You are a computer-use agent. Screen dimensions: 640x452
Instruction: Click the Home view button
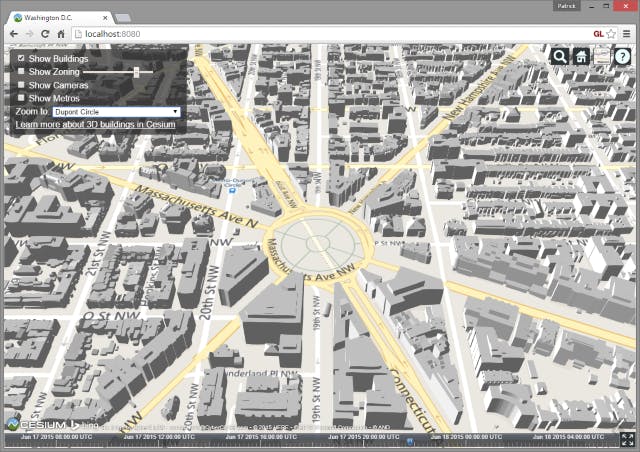click(x=580, y=56)
